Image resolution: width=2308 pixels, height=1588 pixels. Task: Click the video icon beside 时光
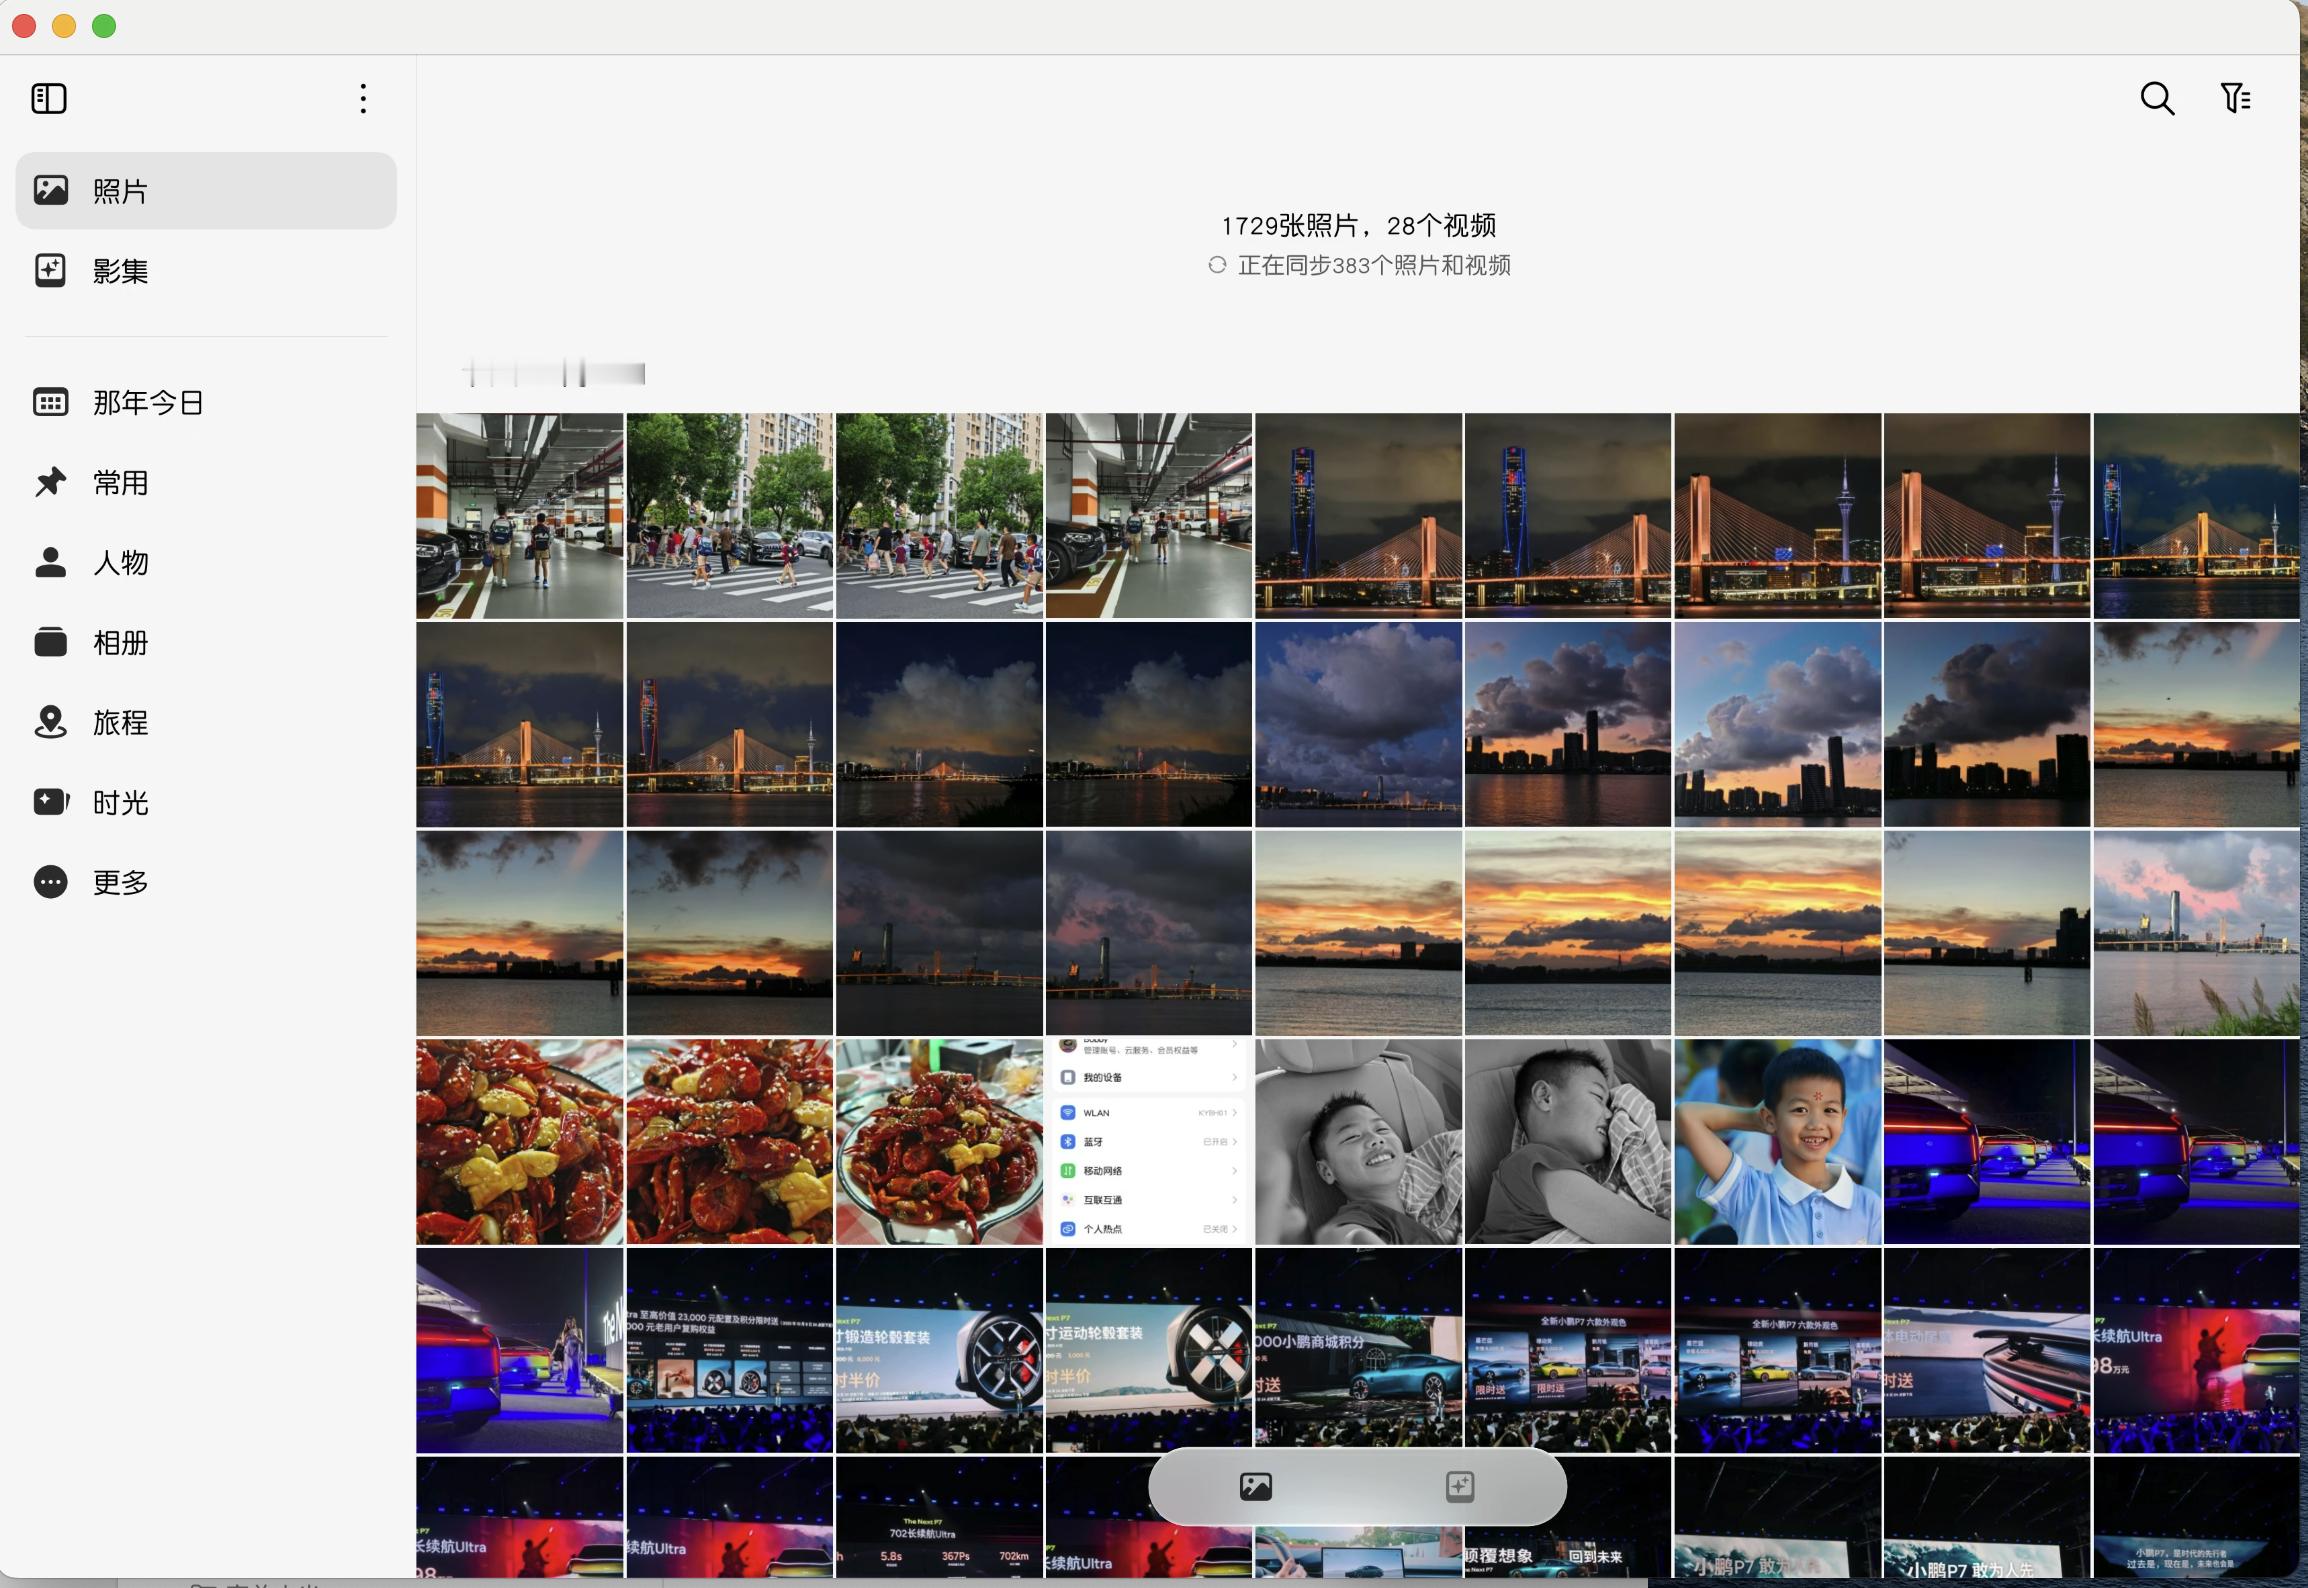51,802
